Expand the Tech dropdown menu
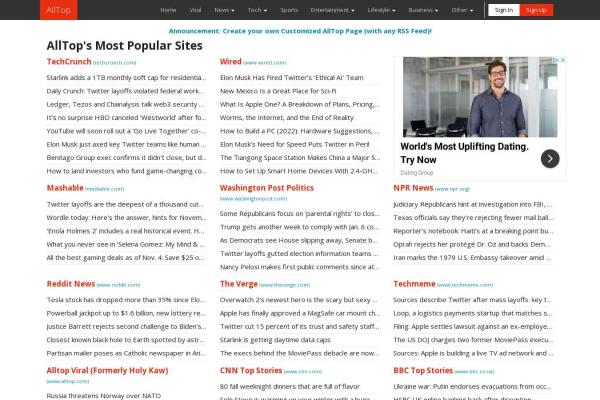Viewport: 600px width, 400px height. 258,10
